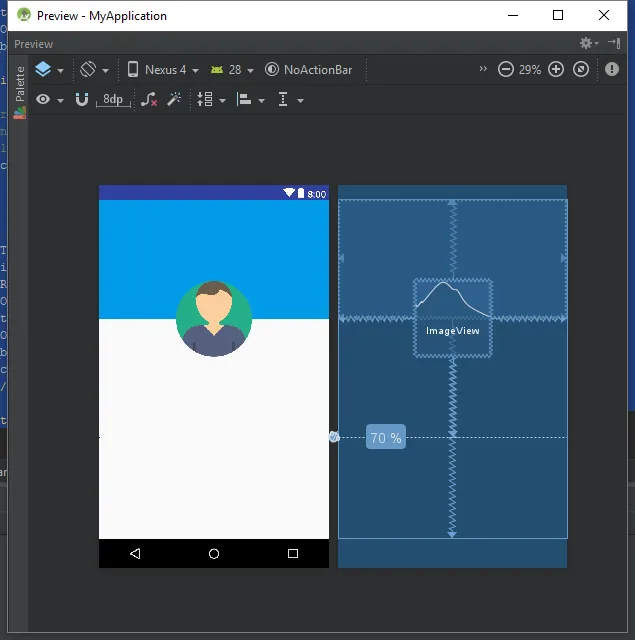Open the Nexus 4 device dropdown
This screenshot has width=635, height=640.
point(163,70)
